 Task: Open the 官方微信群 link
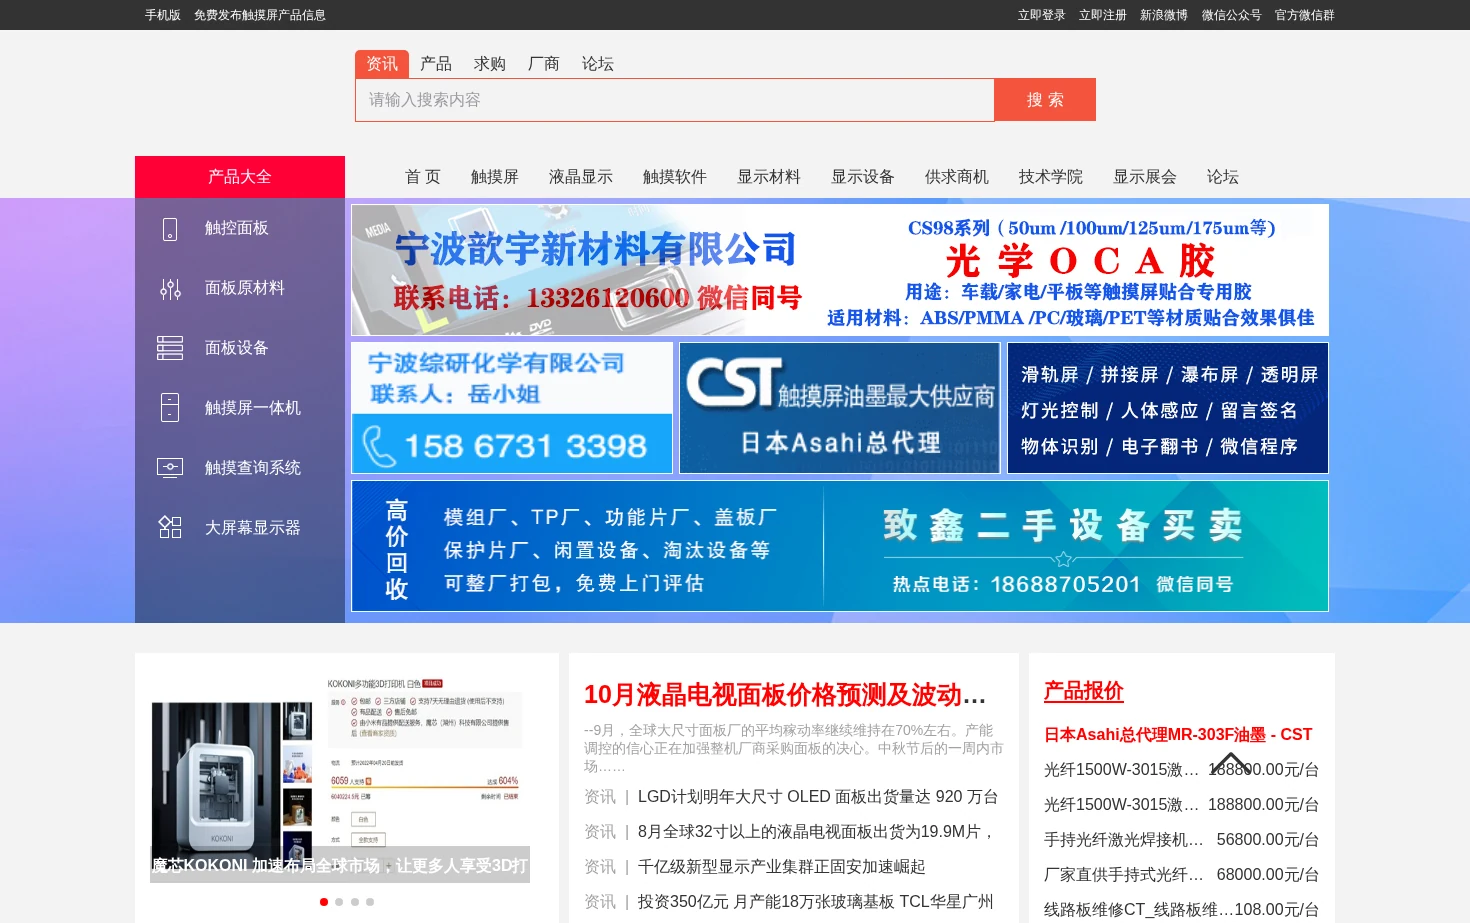1305,15
